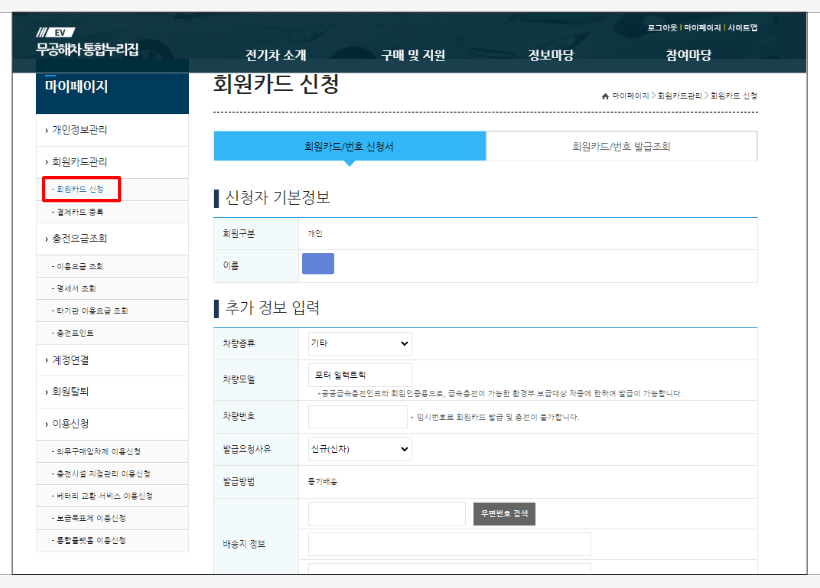820x588 pixels.
Task: Click the 차량번호 input field
Action: point(357,415)
